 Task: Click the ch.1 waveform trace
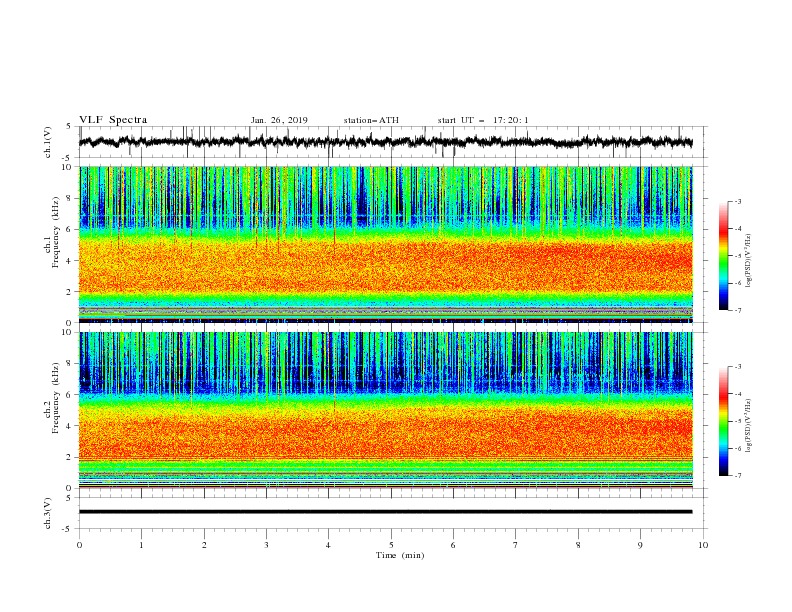[386, 142]
